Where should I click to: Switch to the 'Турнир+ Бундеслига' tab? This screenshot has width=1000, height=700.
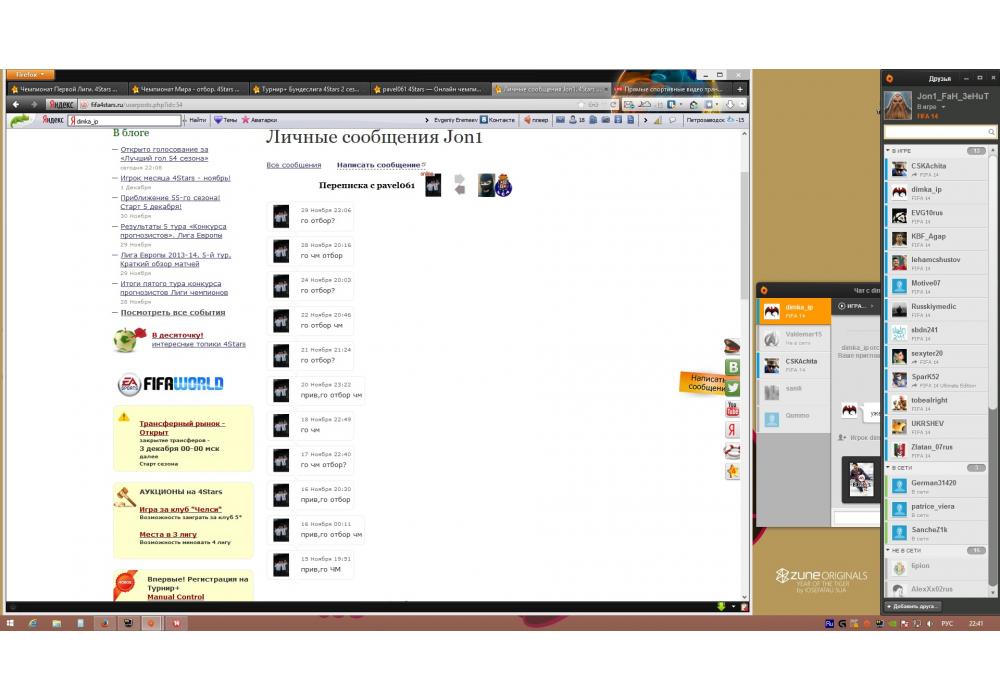[x=307, y=89]
